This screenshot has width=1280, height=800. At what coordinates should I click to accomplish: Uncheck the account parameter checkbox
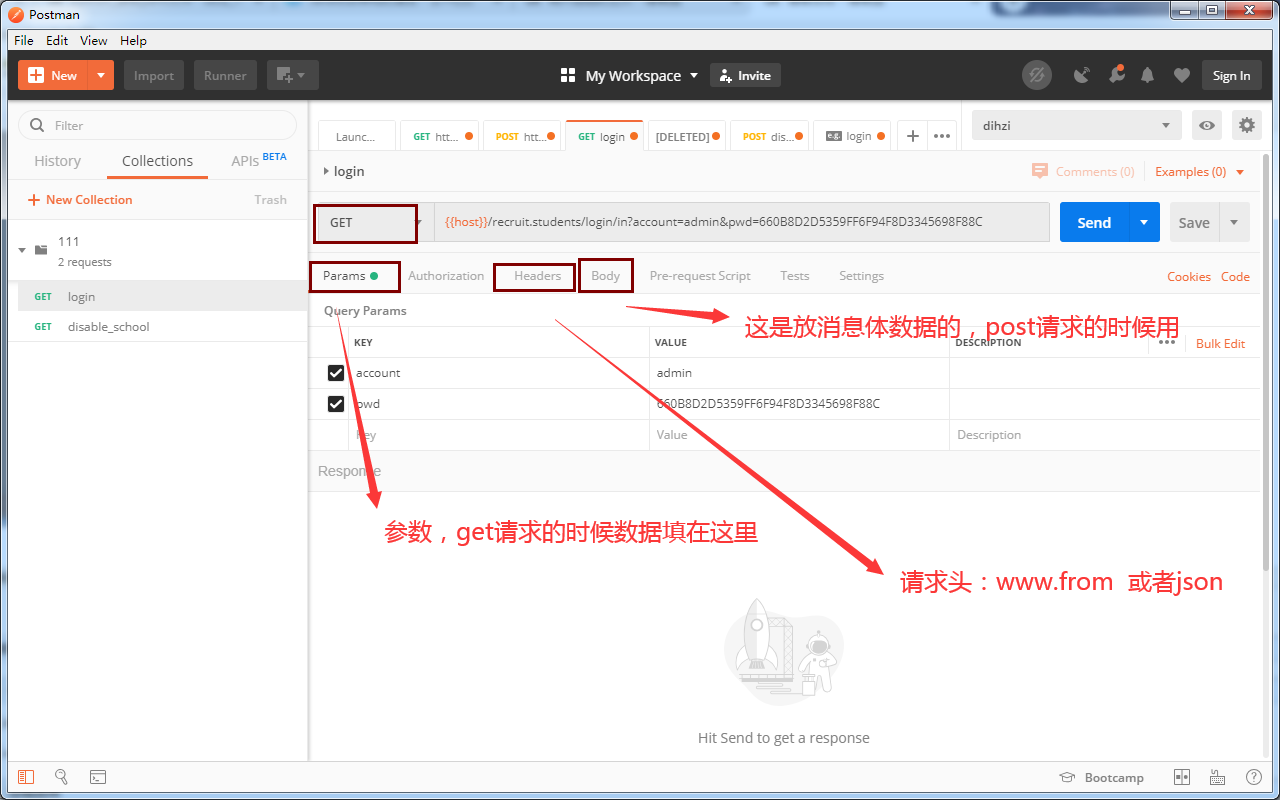pos(336,373)
